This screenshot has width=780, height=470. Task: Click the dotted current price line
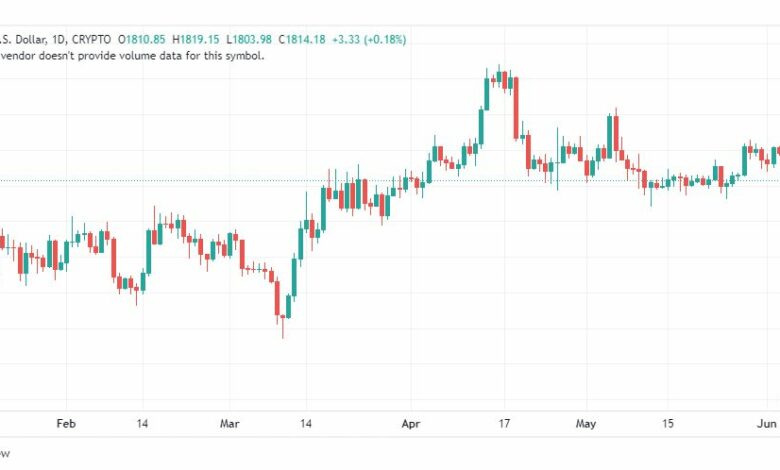click(390, 181)
